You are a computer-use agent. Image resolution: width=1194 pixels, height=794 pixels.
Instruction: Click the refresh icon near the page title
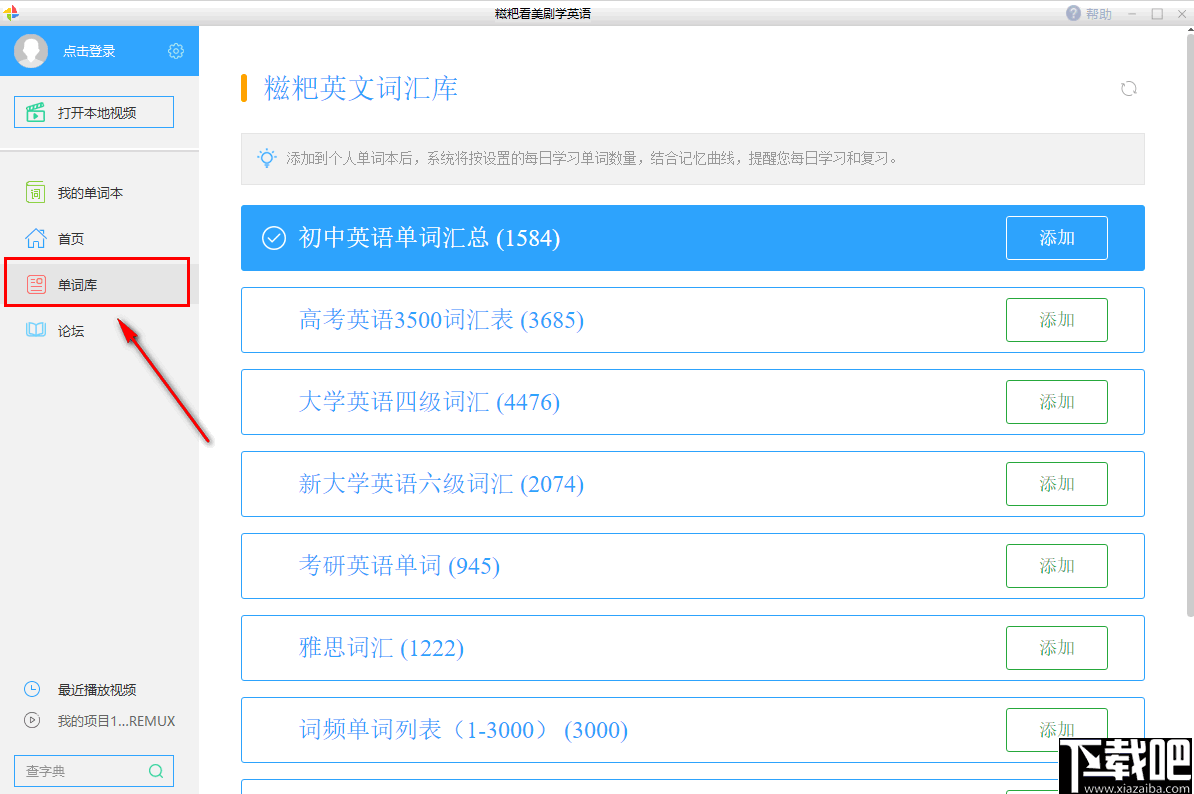coord(1129,88)
